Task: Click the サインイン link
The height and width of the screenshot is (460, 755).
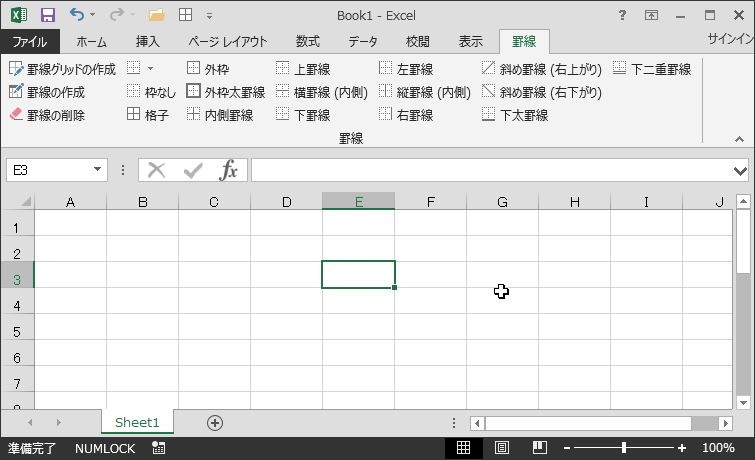Action: (730, 39)
